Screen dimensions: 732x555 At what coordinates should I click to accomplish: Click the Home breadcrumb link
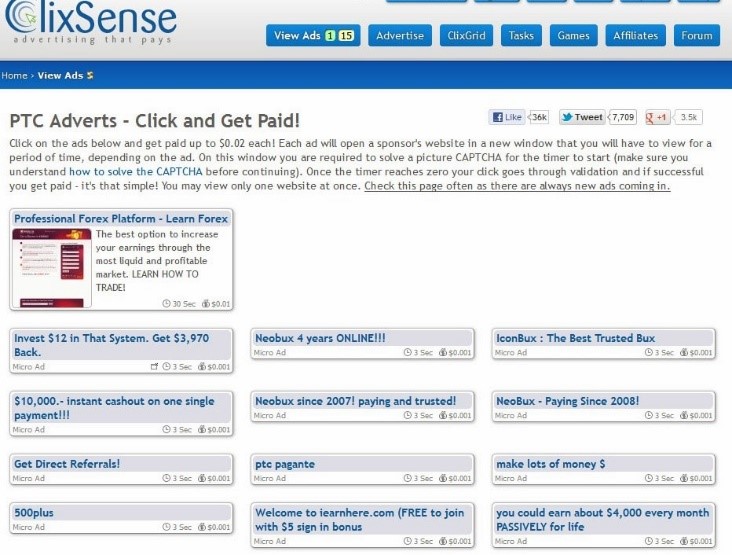14,76
